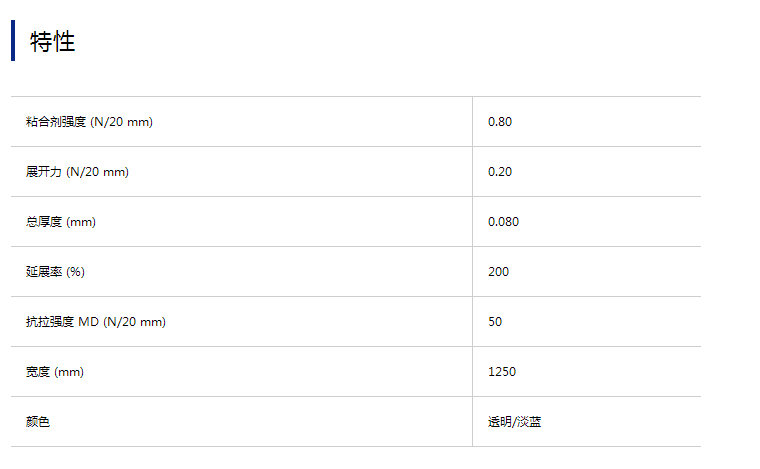Click the 0.80 adhesive strength value
Image resolution: width=760 pixels, height=469 pixels.
(500, 122)
